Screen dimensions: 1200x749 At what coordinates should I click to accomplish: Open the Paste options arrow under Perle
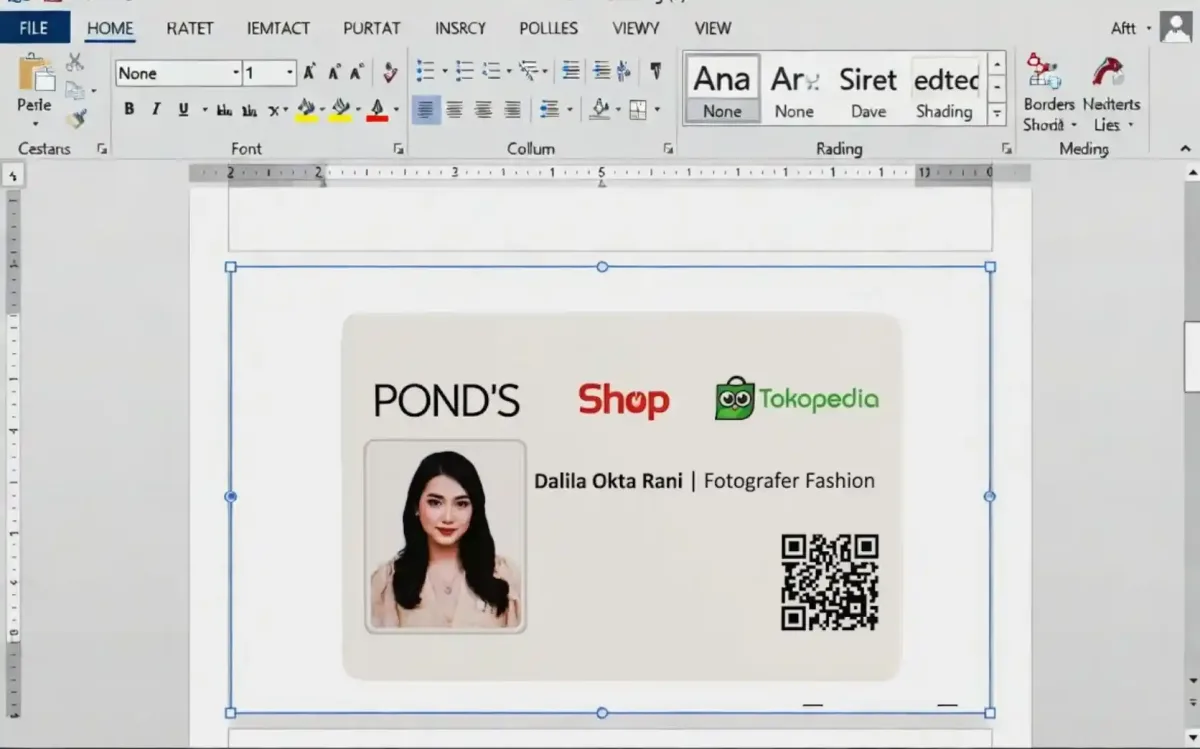[x=35, y=124]
